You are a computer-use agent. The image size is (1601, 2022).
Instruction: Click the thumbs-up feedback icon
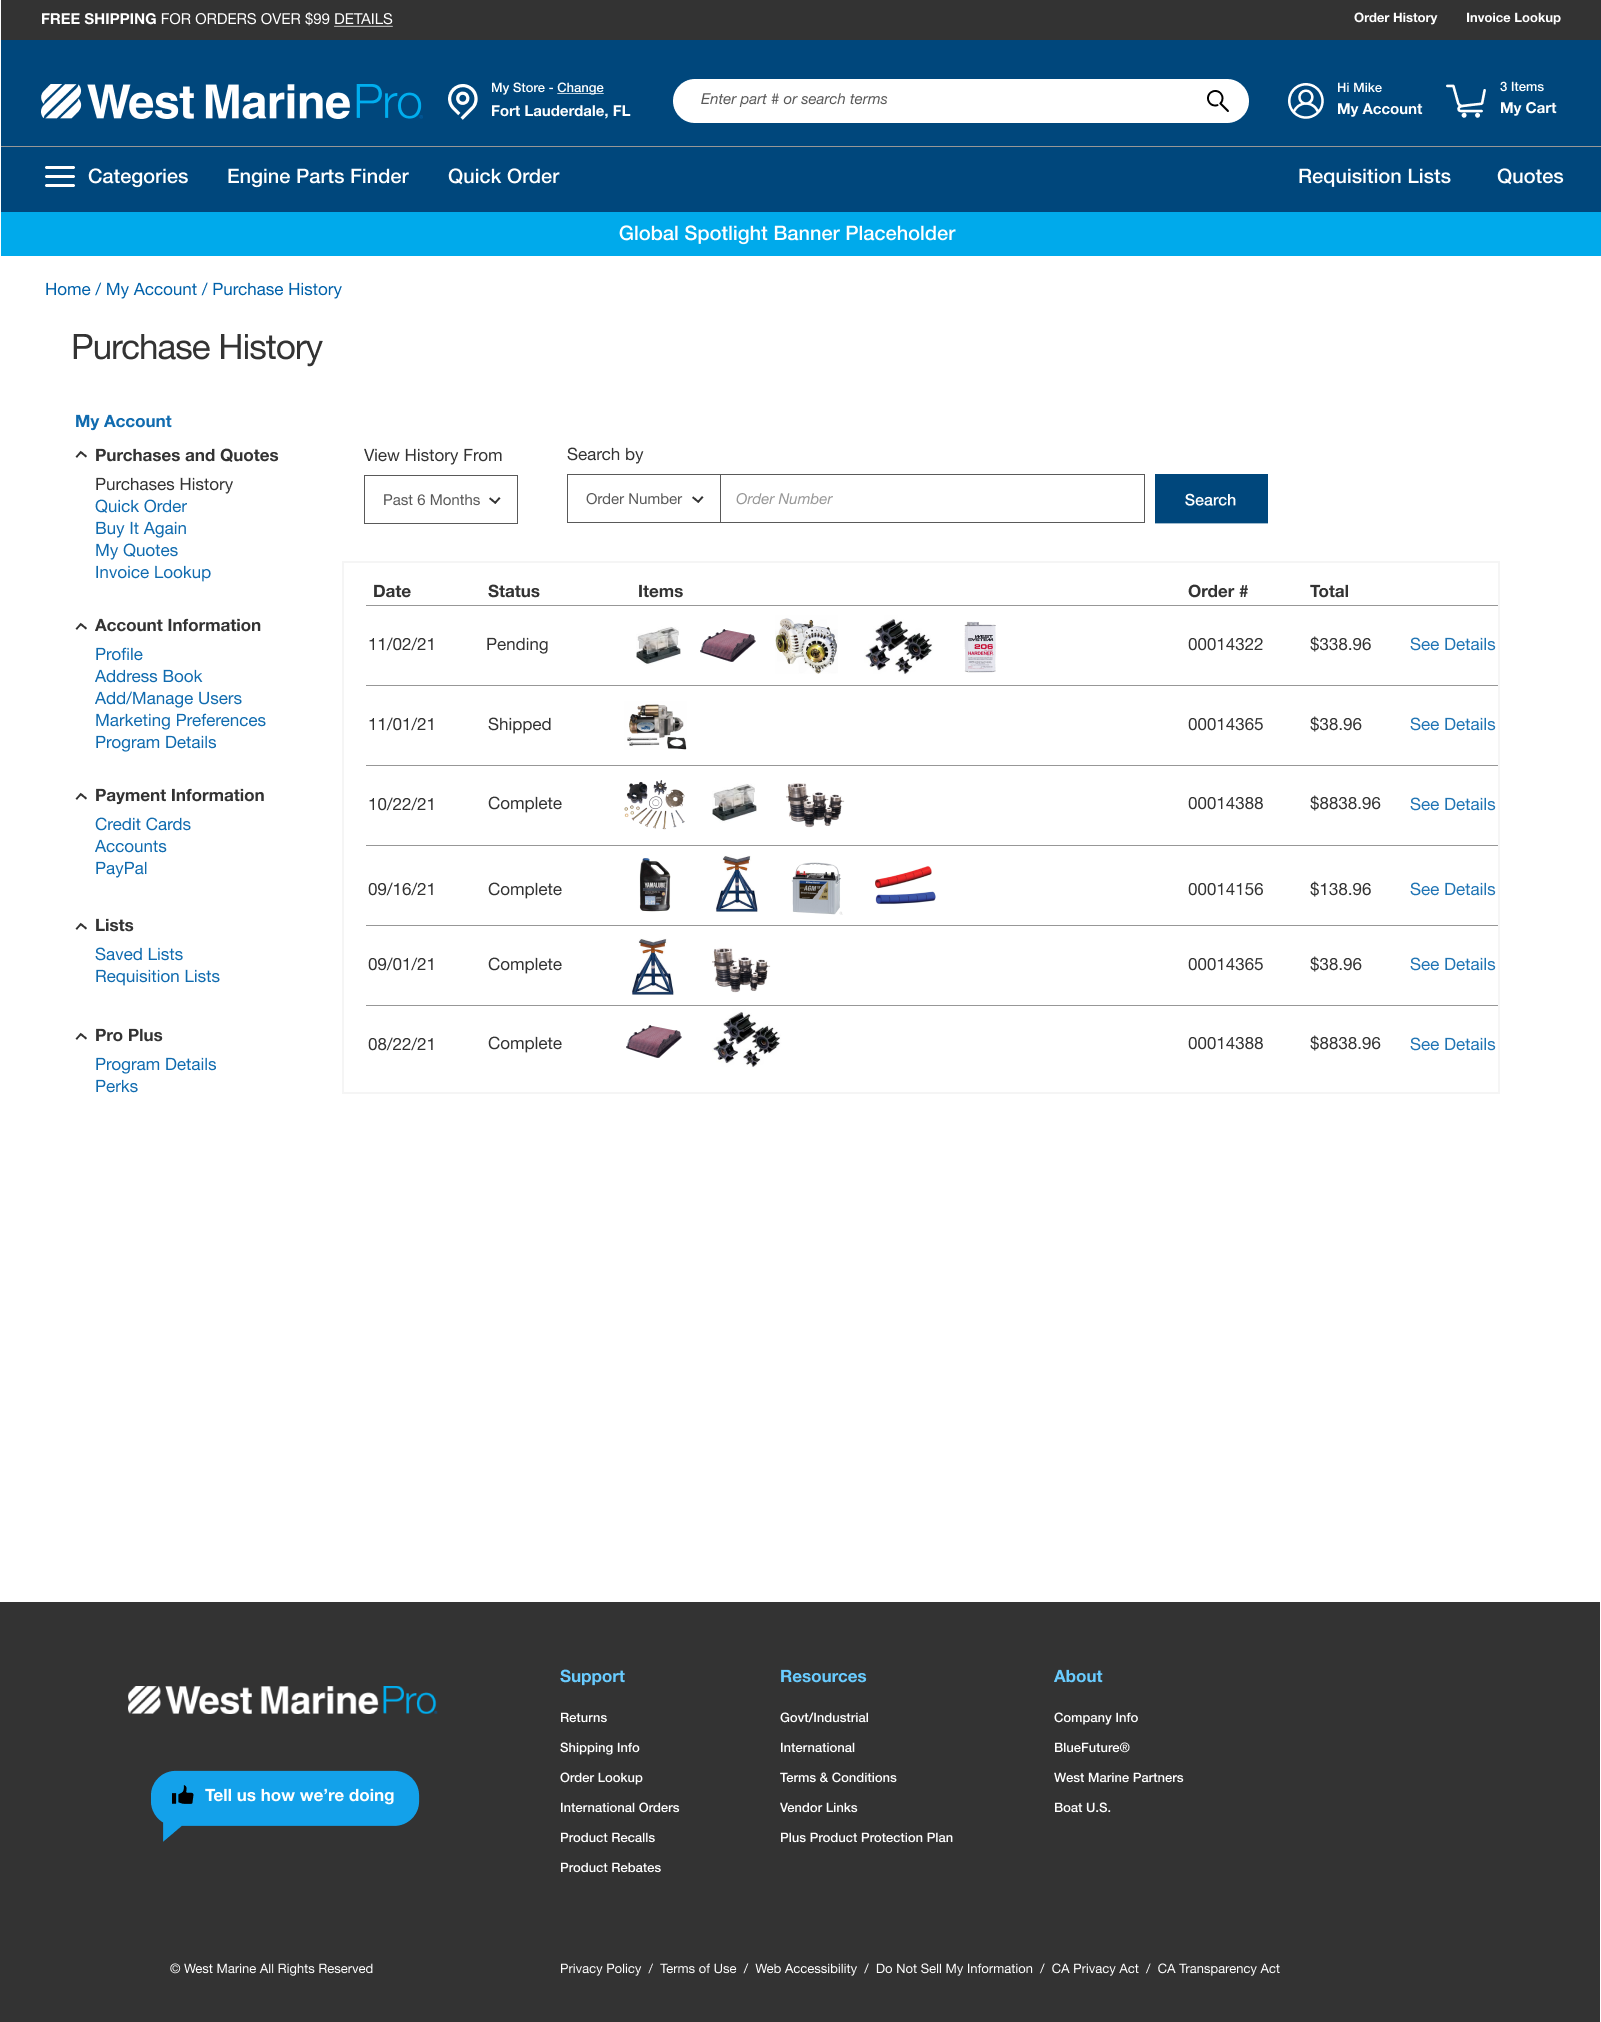coord(183,1796)
